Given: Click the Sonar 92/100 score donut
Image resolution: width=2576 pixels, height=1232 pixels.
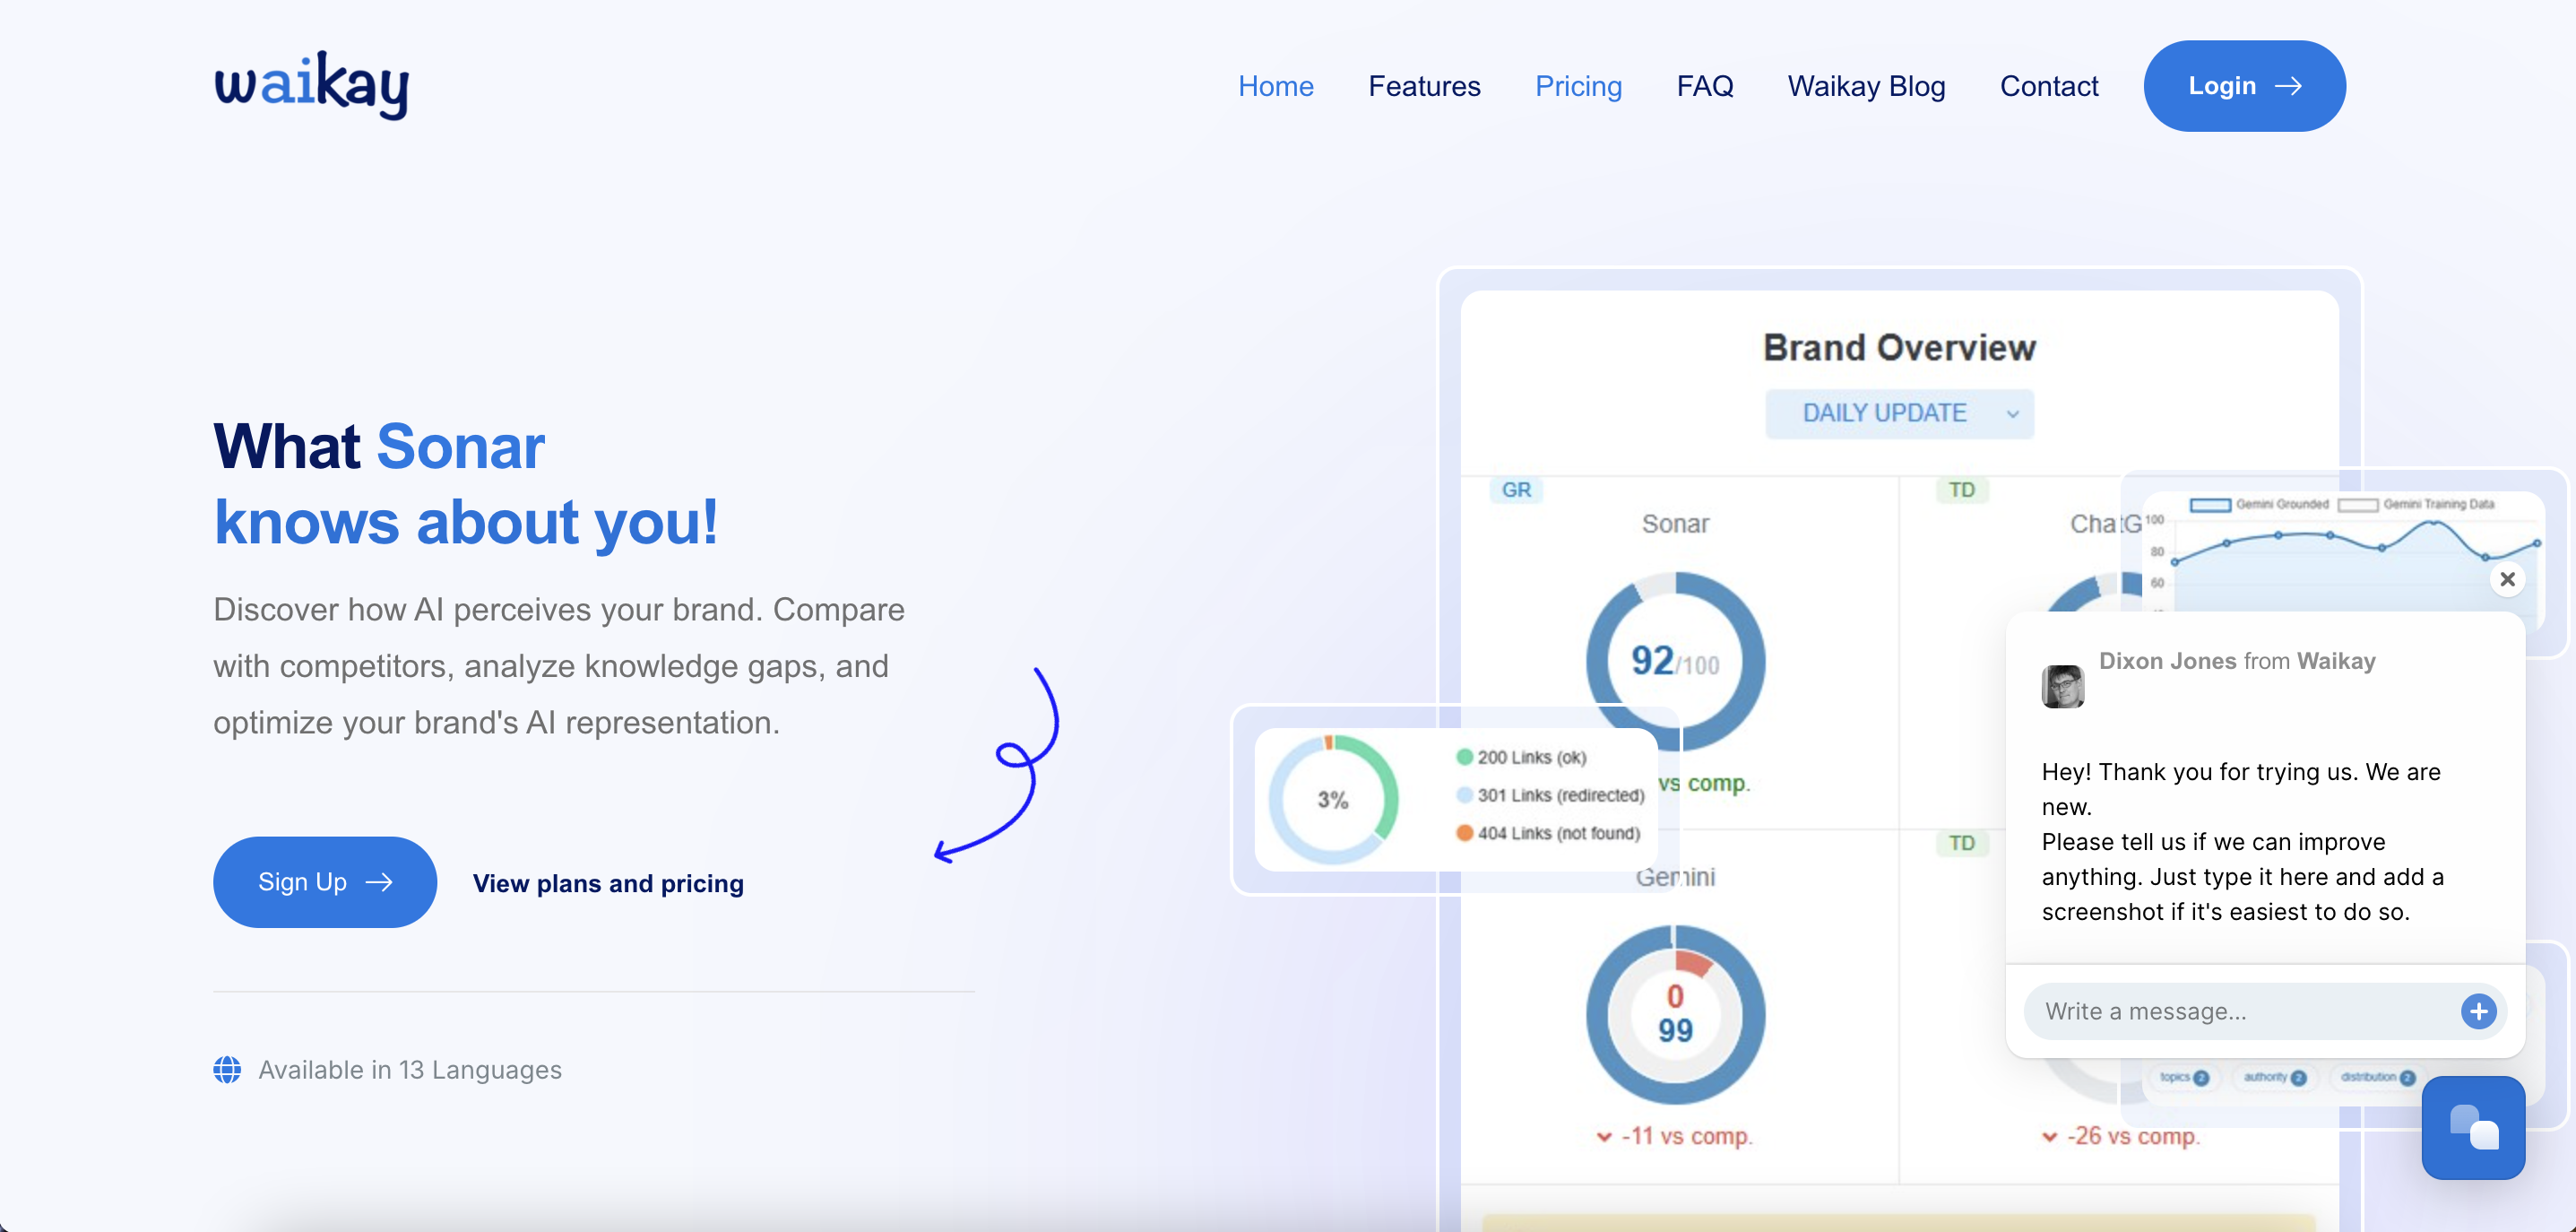Looking at the screenshot, I should coord(1675,661).
